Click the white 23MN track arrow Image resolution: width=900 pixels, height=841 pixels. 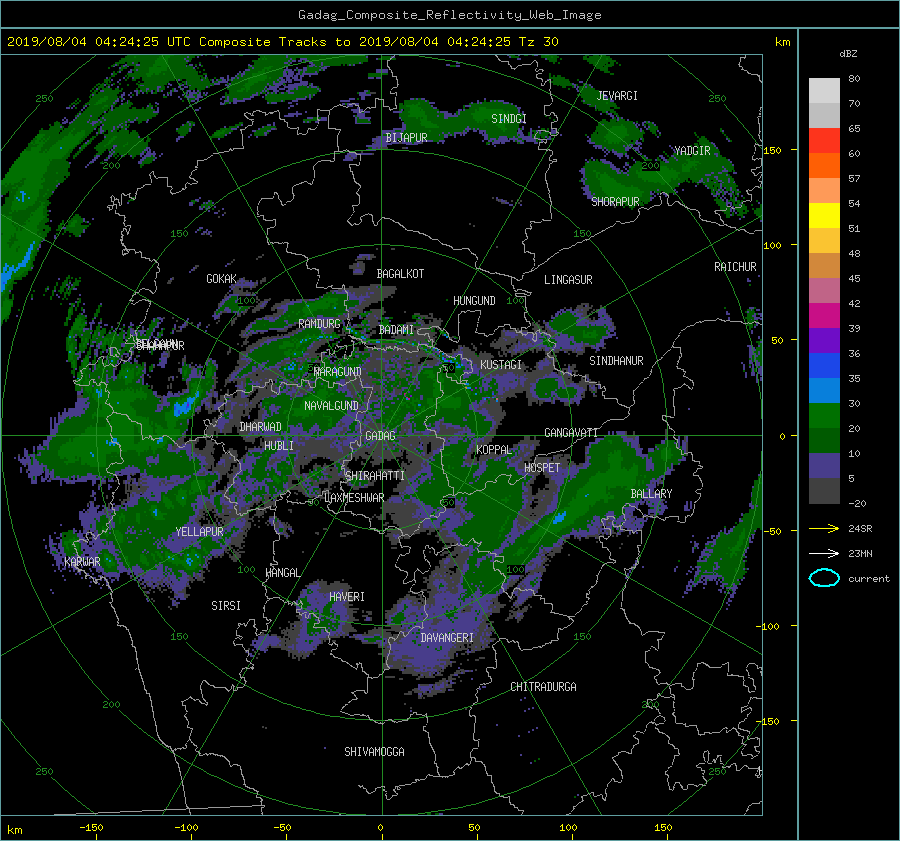click(x=824, y=553)
